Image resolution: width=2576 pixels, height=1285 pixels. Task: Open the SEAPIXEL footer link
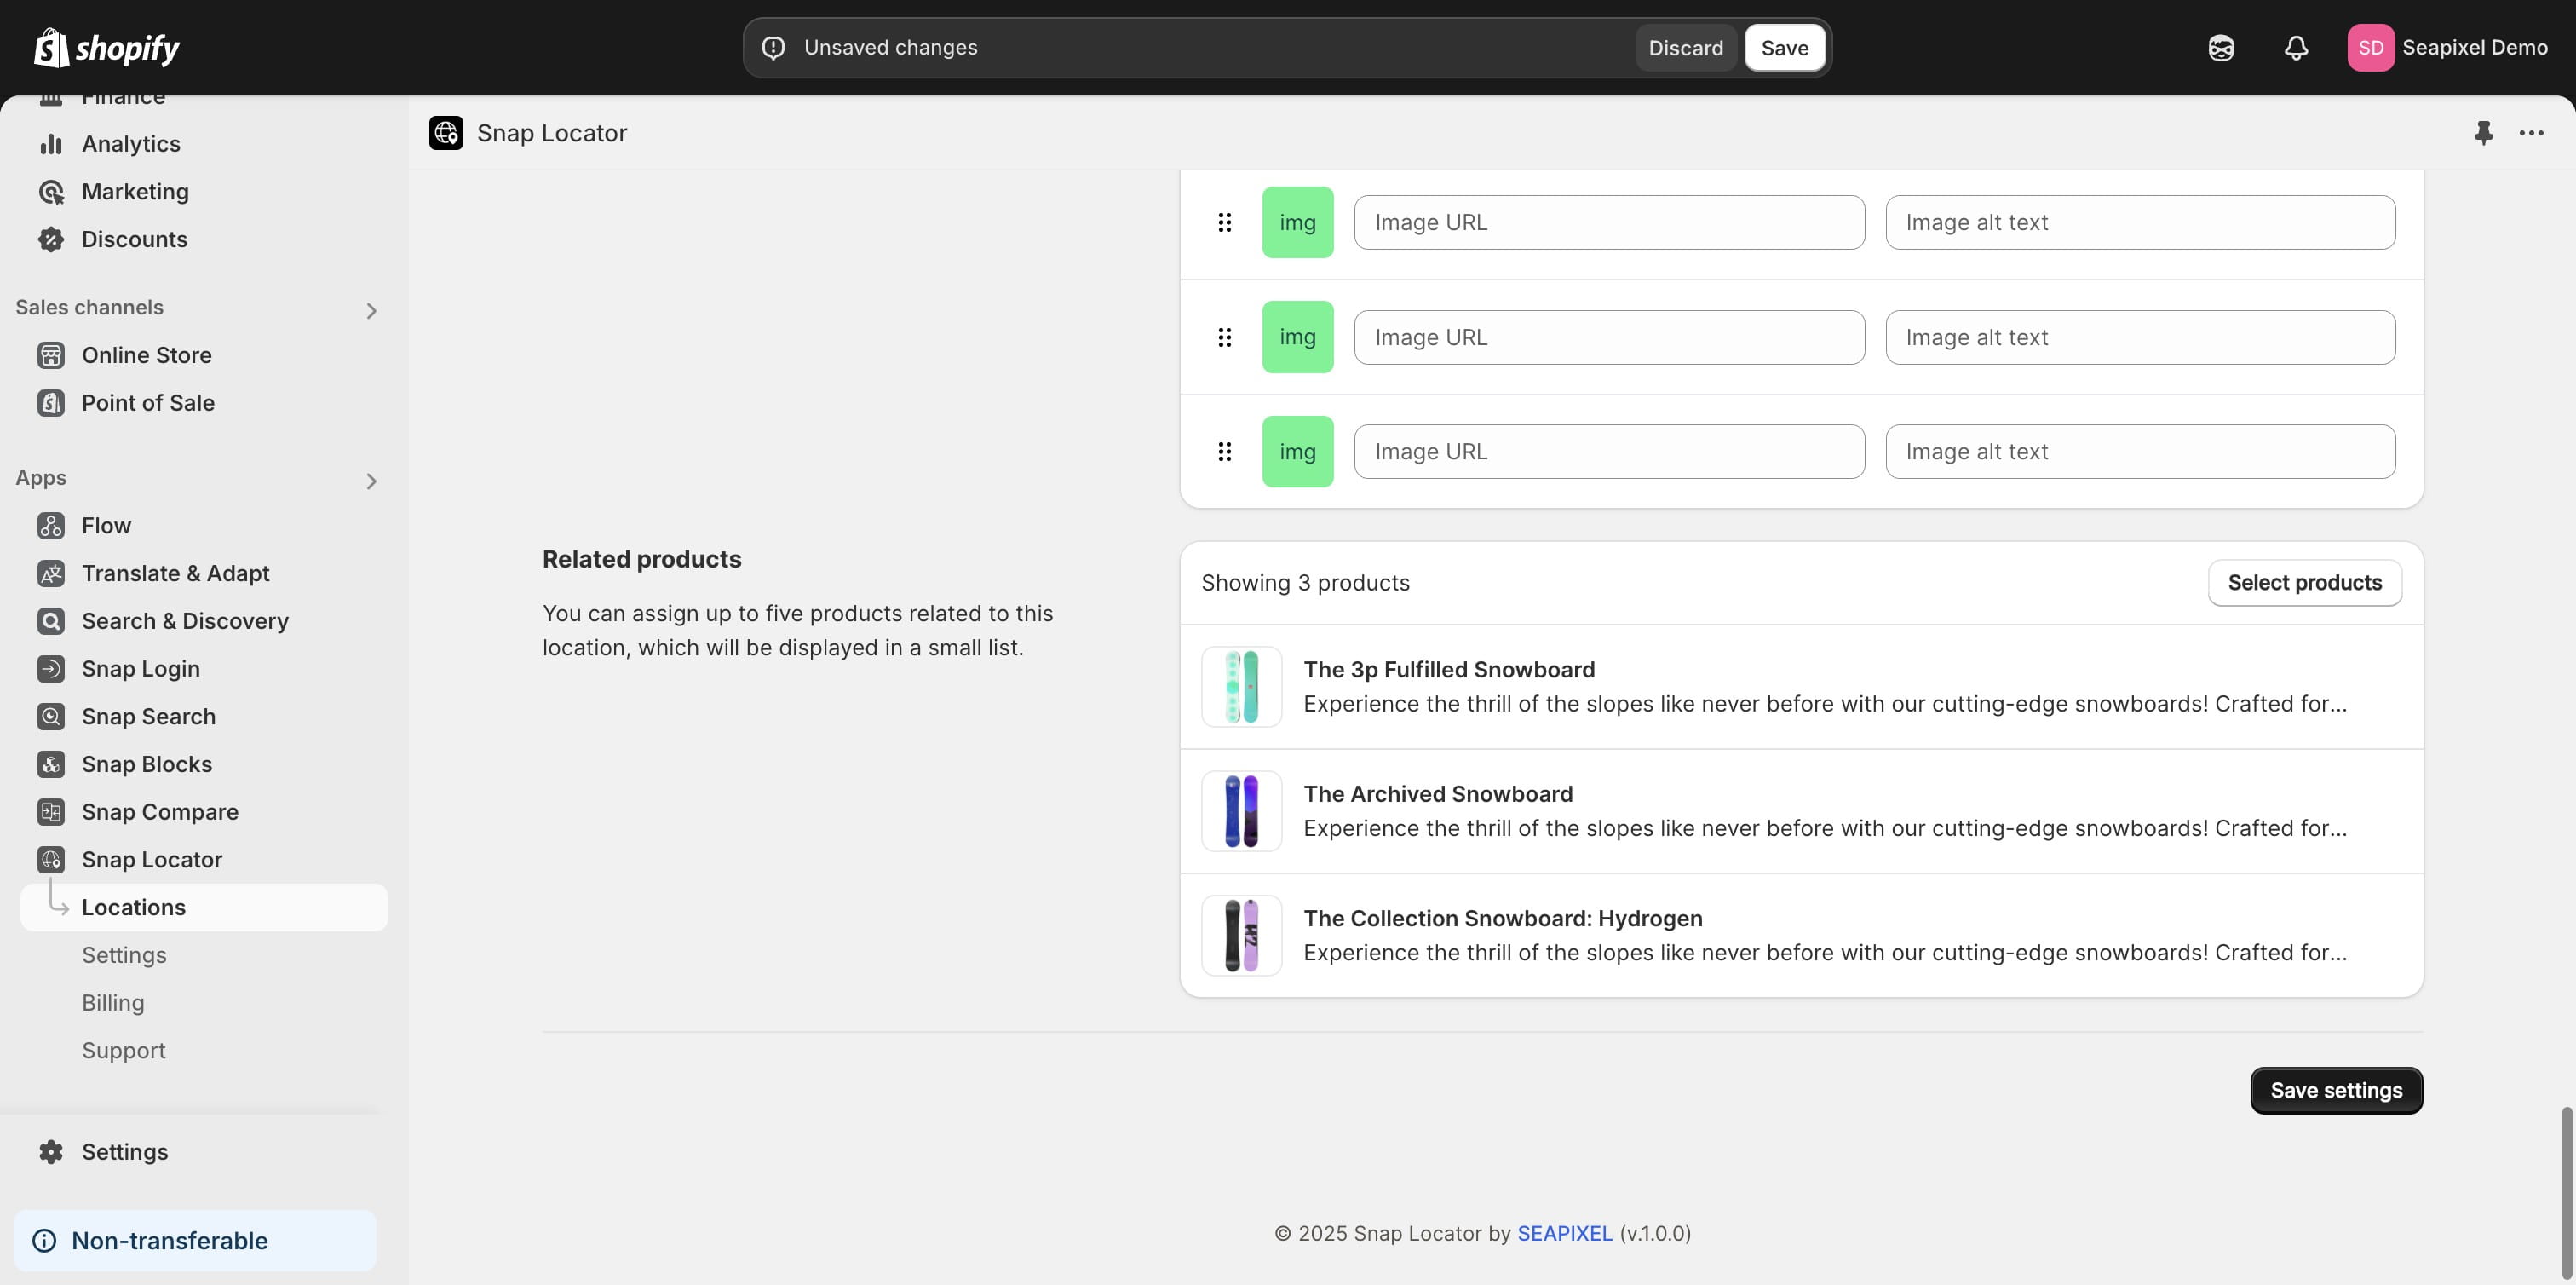[1564, 1233]
